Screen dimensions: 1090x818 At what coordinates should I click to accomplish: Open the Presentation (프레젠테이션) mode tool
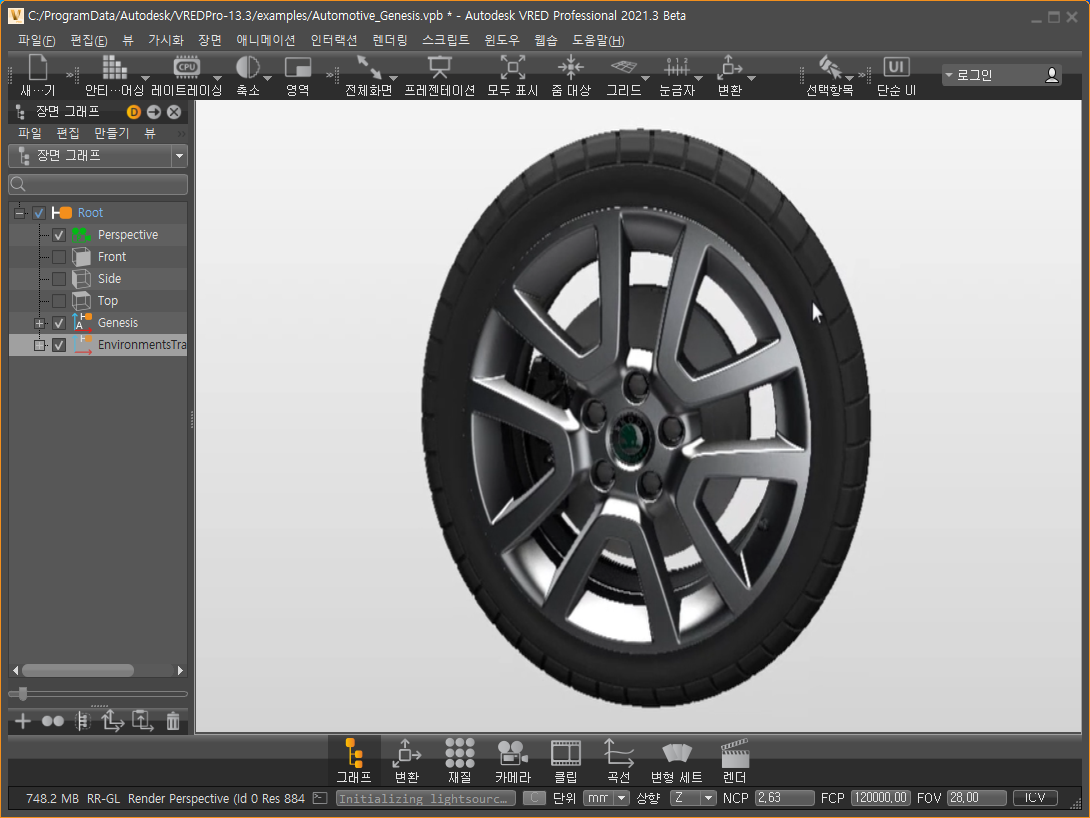(439, 68)
